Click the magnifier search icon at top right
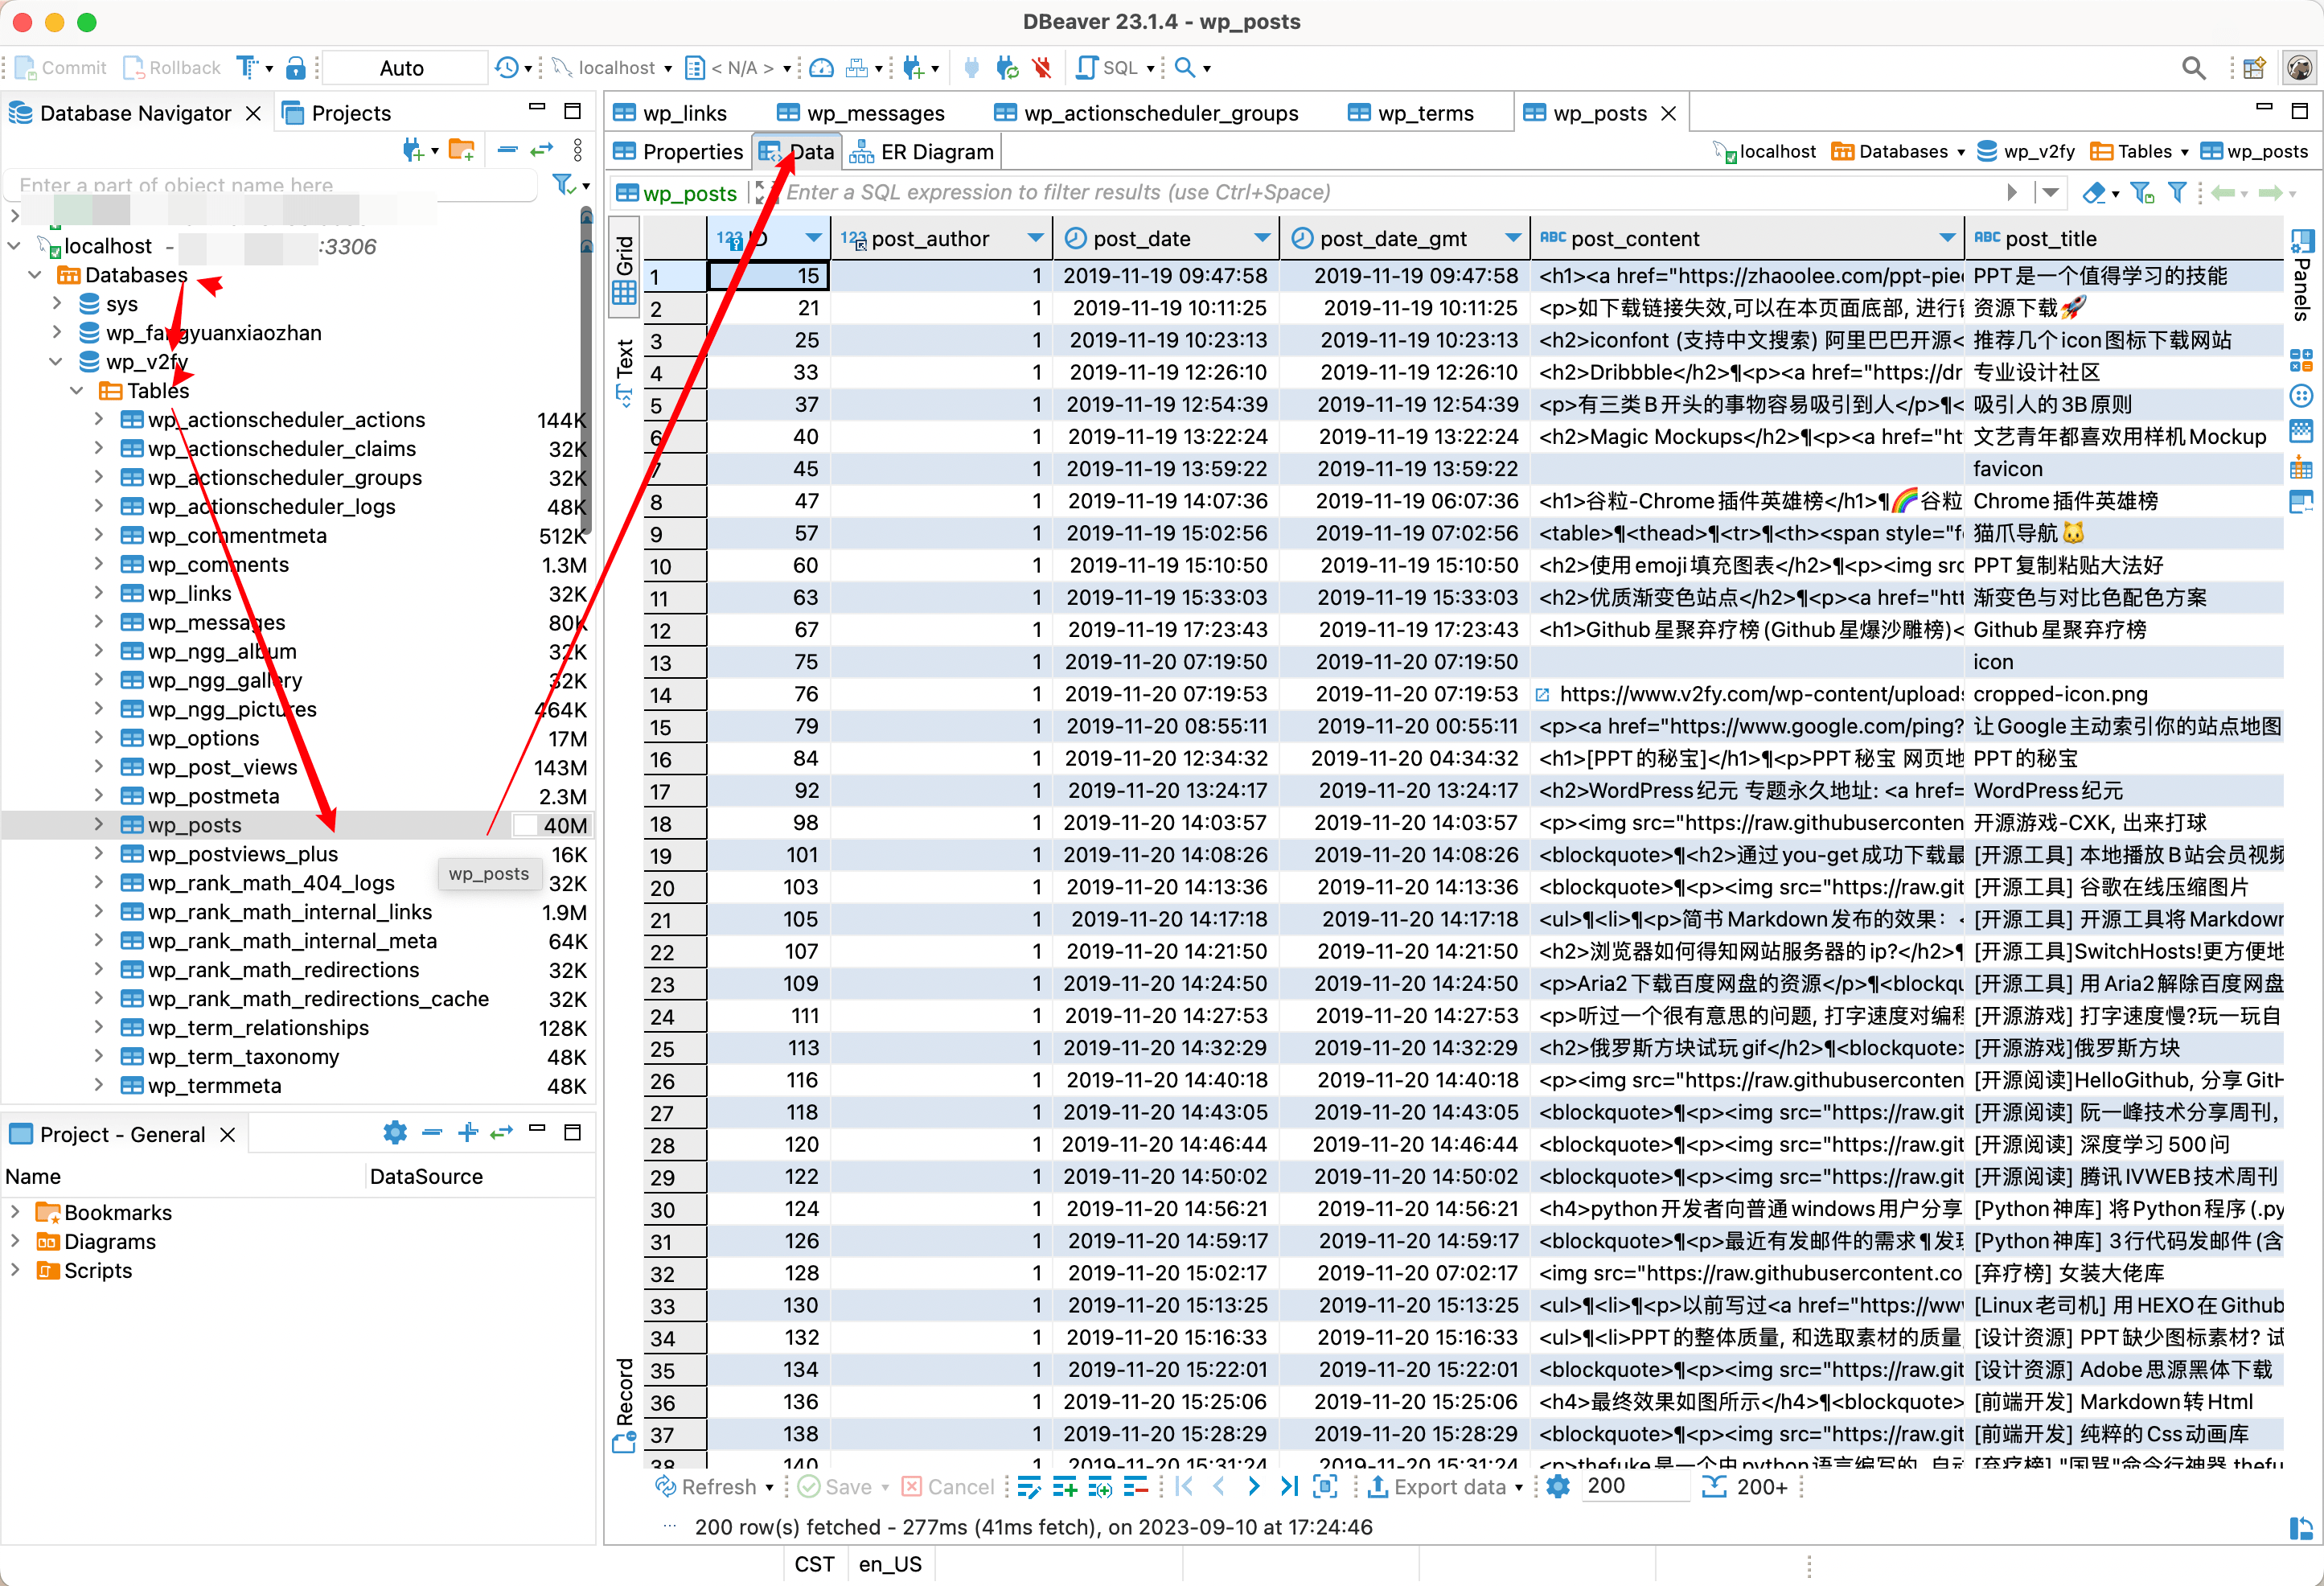Viewport: 2324px width, 1586px height. point(2193,68)
